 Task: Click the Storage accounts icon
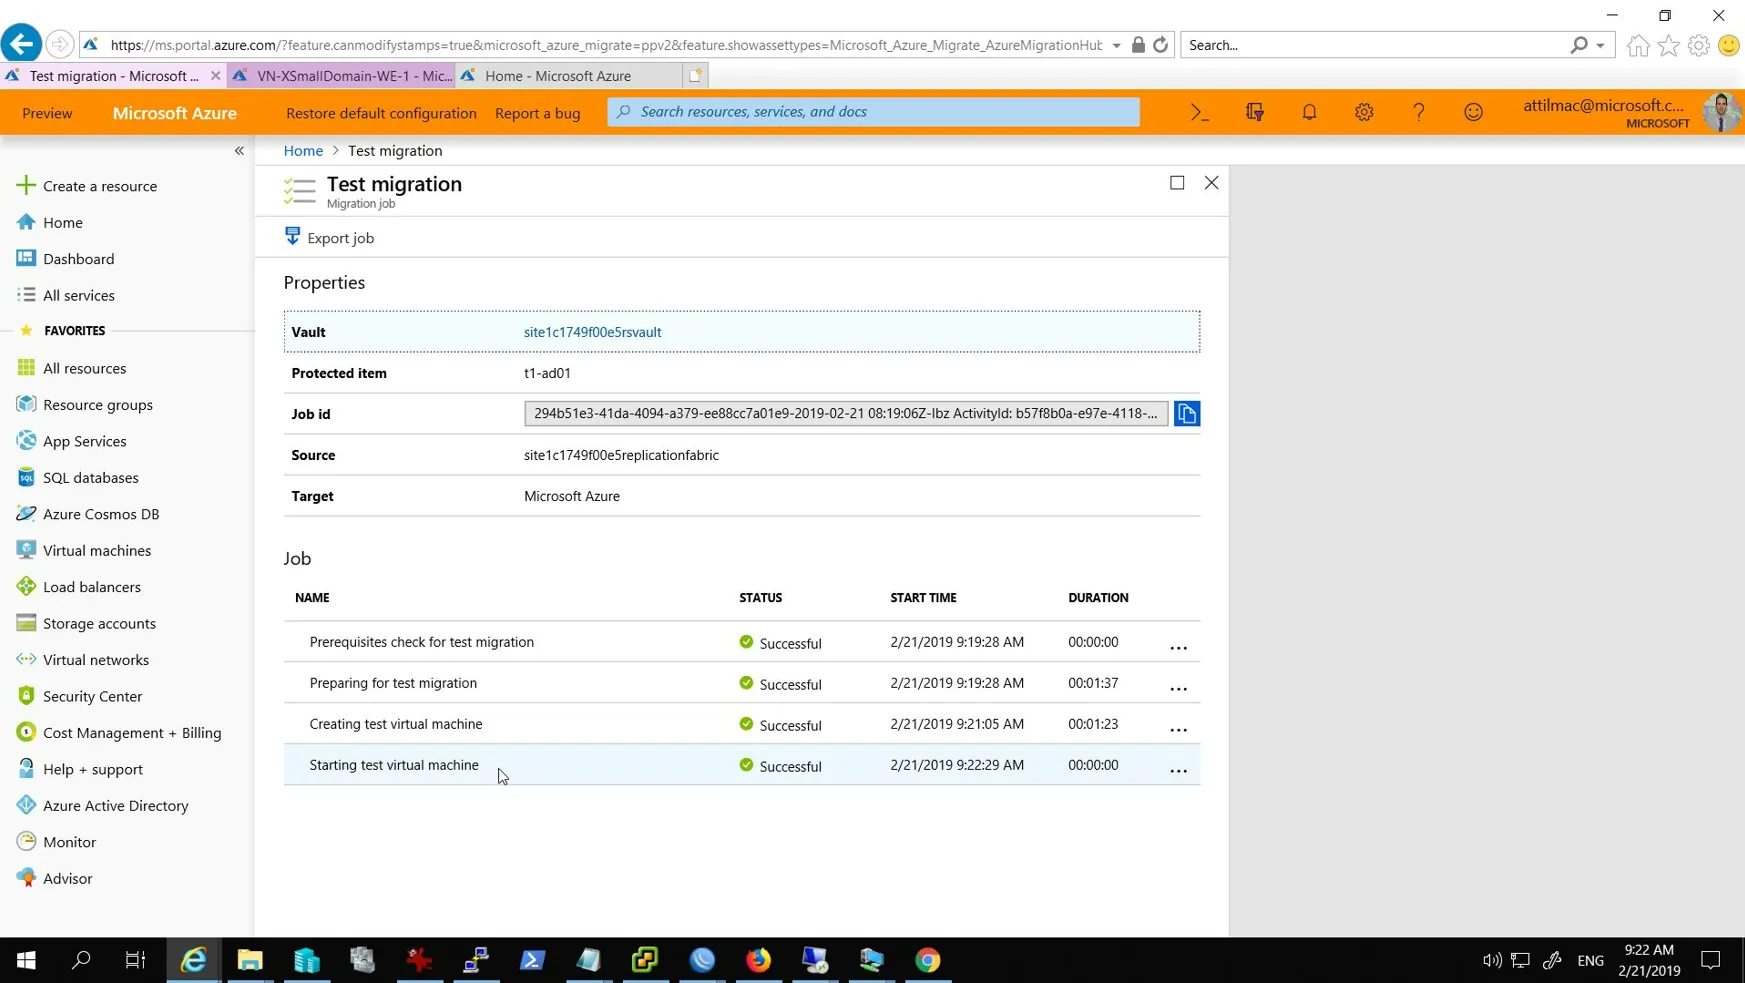[x=26, y=623]
